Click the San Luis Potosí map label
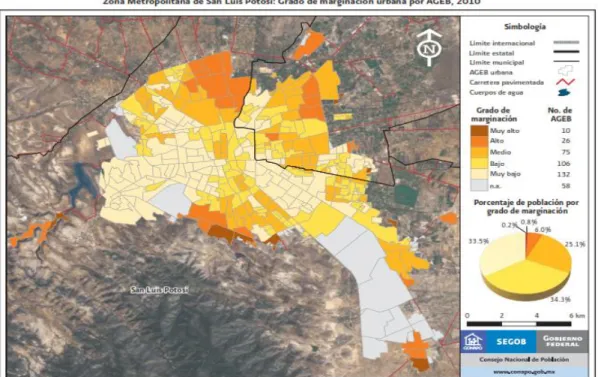This screenshot has height=377, width=598. coord(159,290)
